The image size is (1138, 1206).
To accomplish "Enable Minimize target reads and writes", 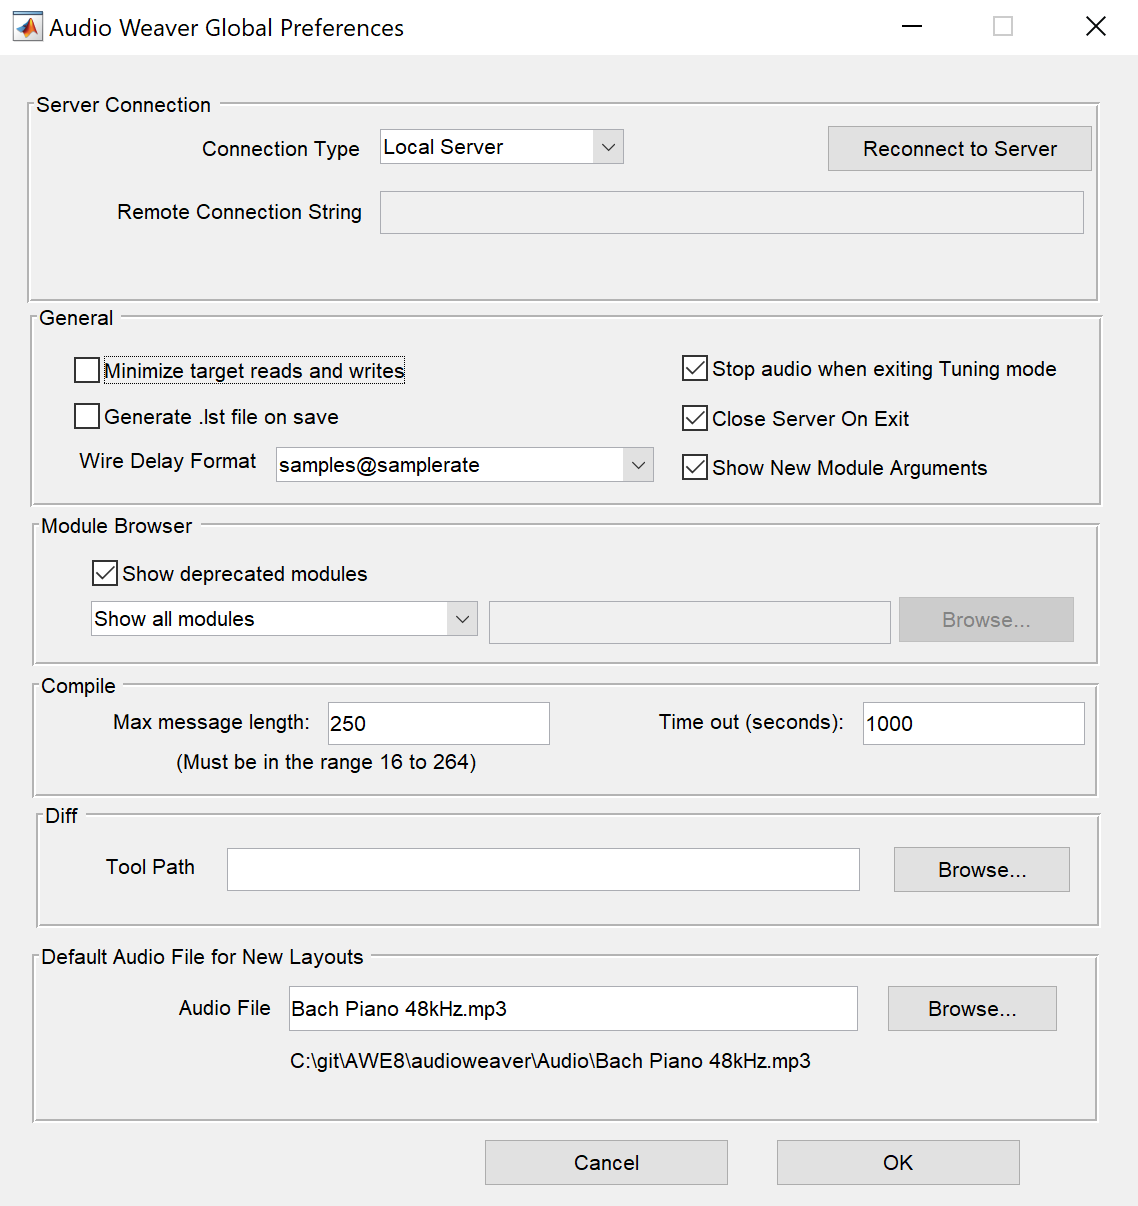I will tap(87, 370).
